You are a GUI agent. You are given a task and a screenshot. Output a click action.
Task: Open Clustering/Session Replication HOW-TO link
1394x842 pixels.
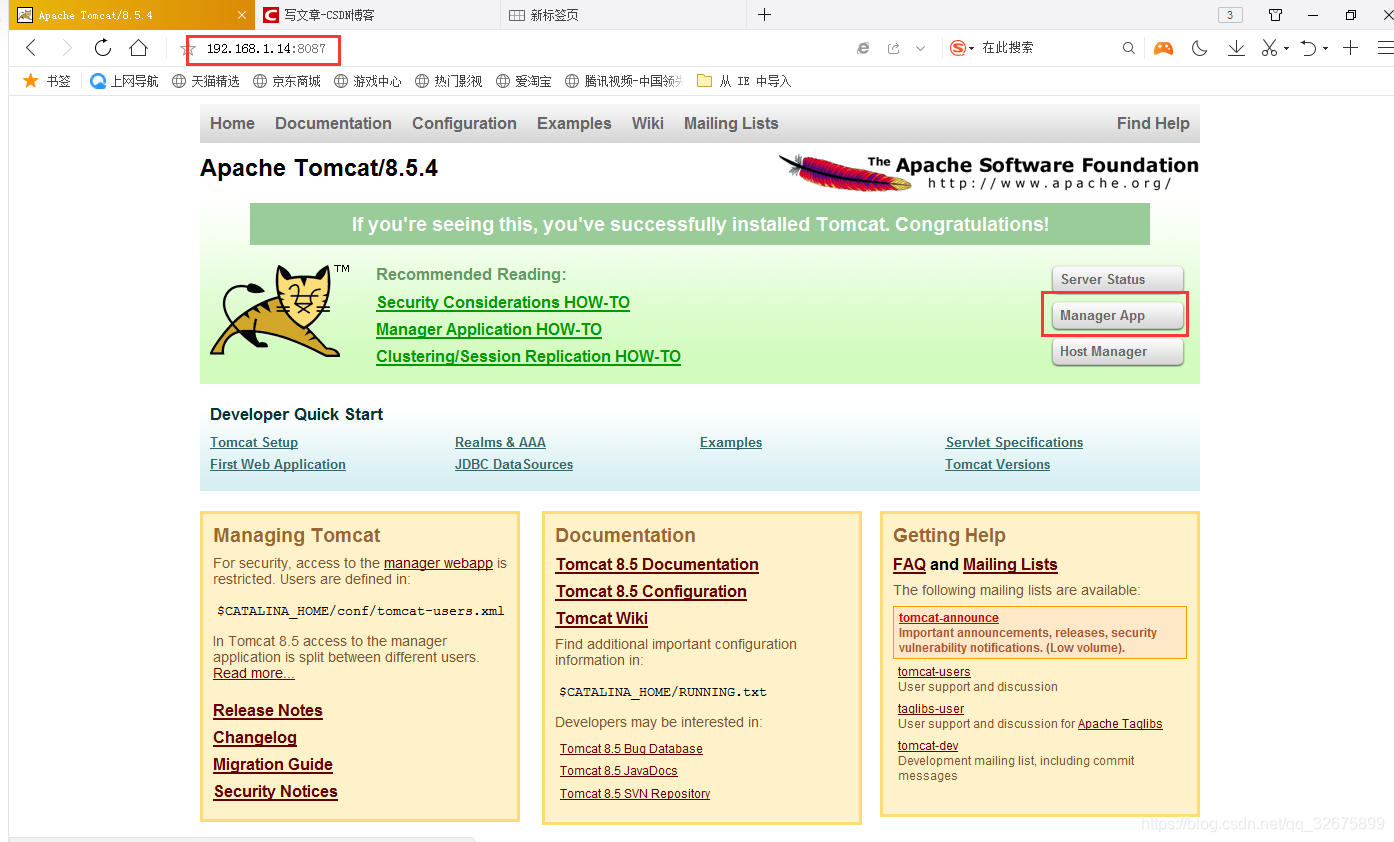[528, 356]
